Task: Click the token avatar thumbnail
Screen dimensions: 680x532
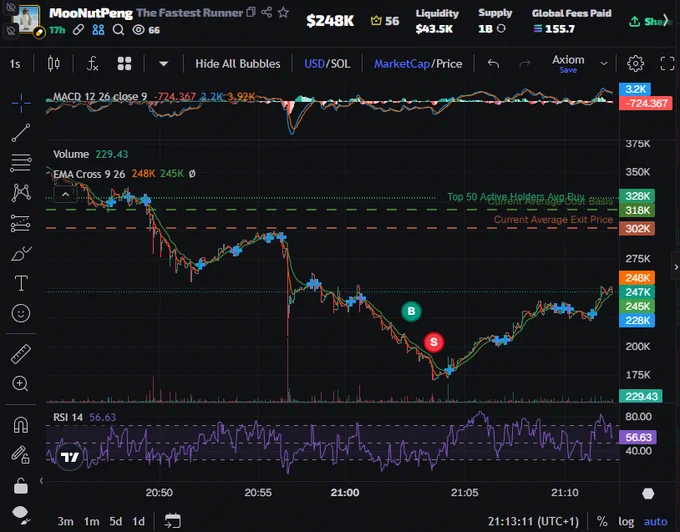Action: pyautogui.click(x=27, y=20)
